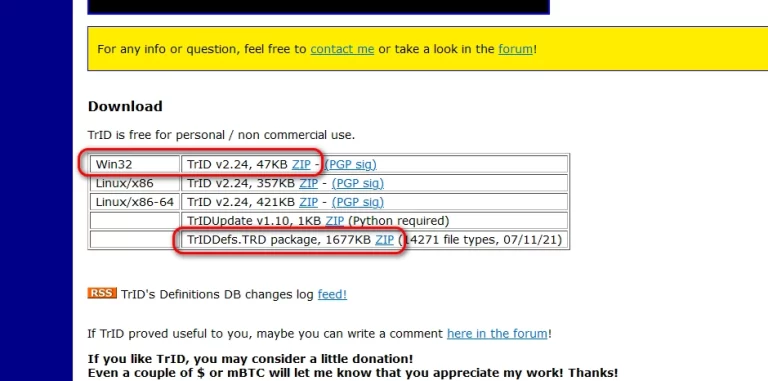Open PGP sig for Linux/x86-64 build

358,202
